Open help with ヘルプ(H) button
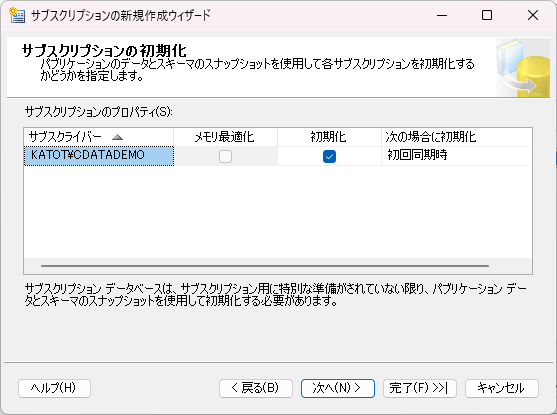The height and width of the screenshot is (415, 557). coord(54,388)
